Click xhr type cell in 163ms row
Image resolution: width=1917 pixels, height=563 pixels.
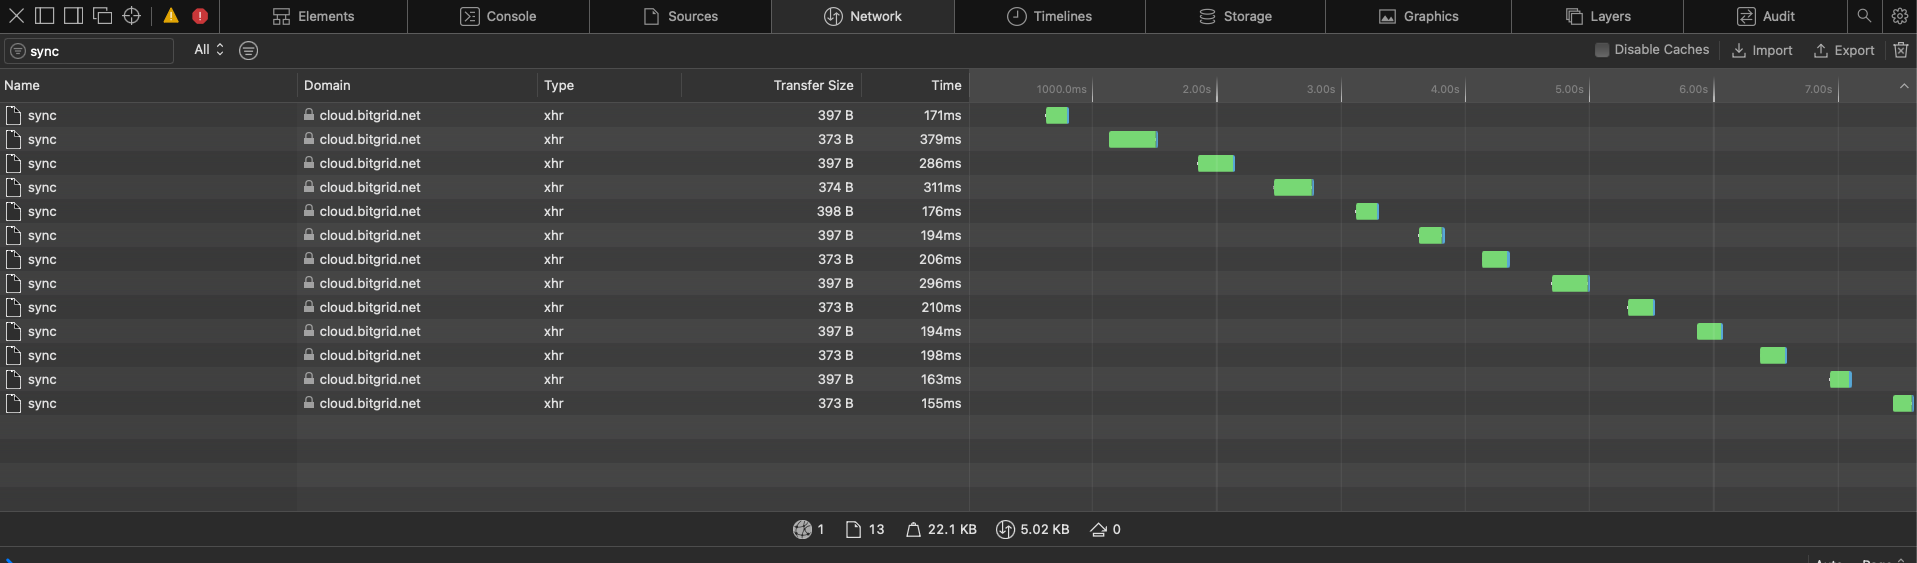pyautogui.click(x=554, y=379)
